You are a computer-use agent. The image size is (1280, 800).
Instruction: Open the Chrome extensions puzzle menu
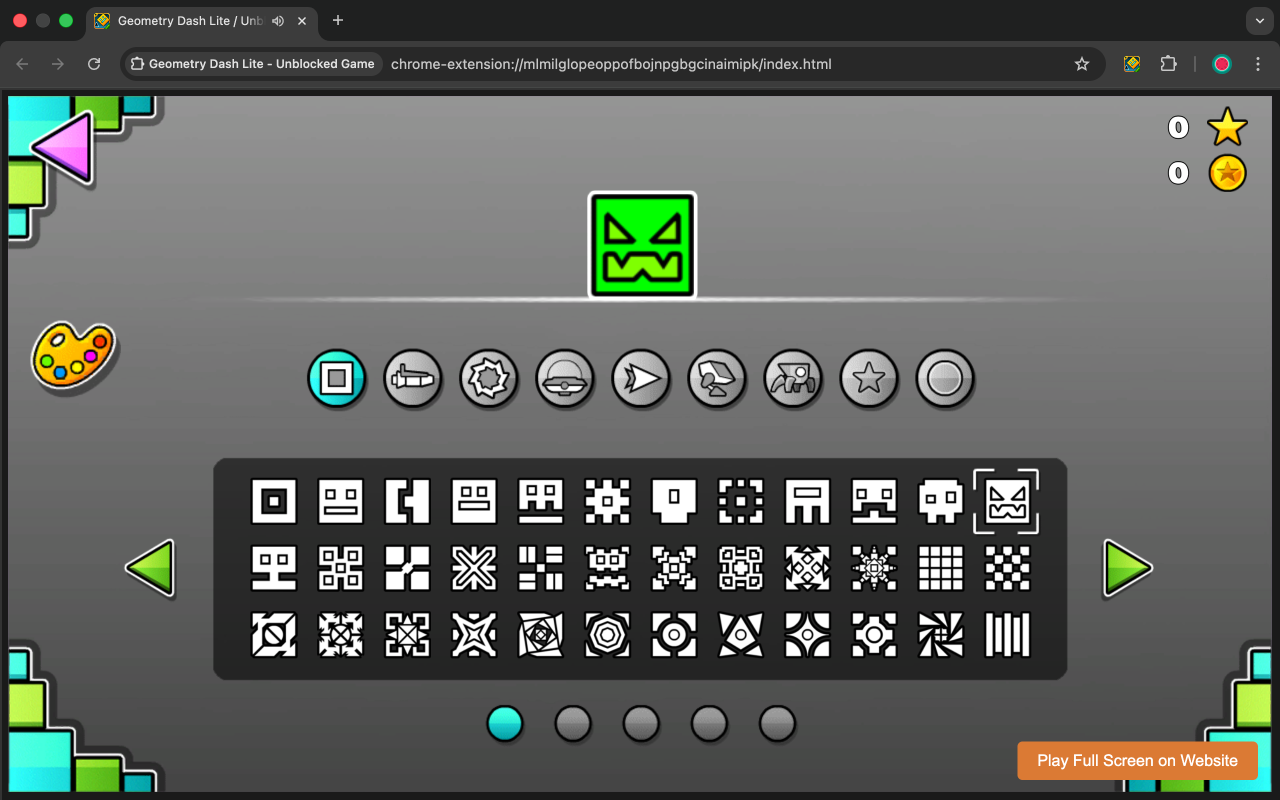tap(1168, 64)
